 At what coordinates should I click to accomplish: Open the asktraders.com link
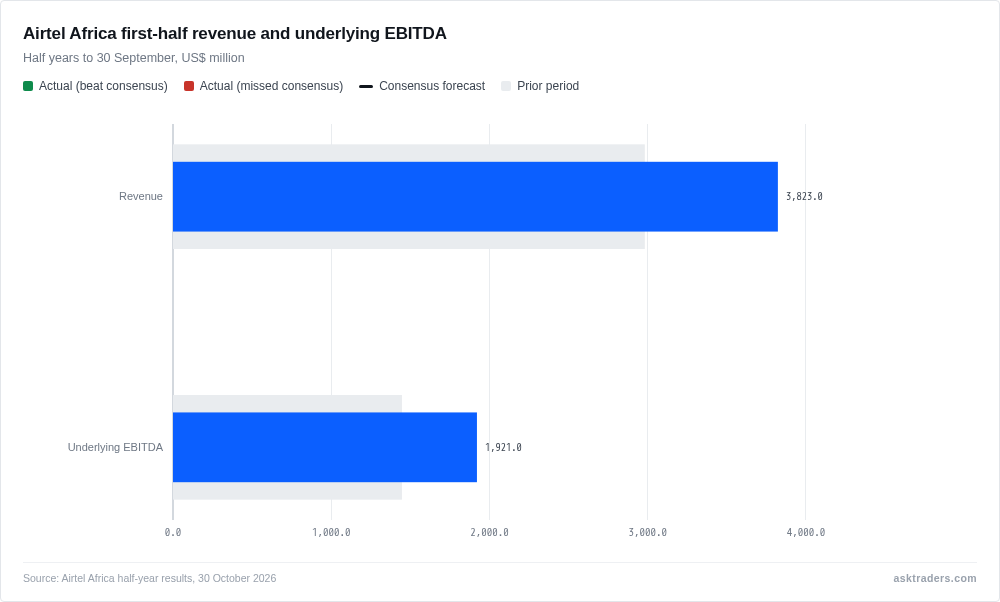click(934, 578)
